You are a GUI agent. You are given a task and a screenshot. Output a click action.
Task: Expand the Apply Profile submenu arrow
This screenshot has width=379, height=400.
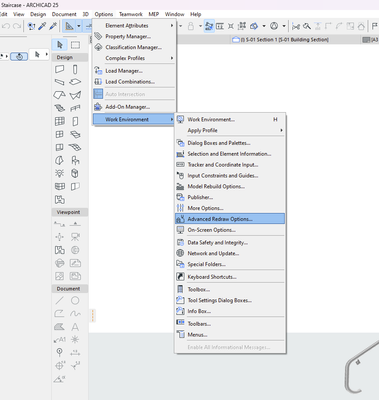pyautogui.click(x=282, y=130)
